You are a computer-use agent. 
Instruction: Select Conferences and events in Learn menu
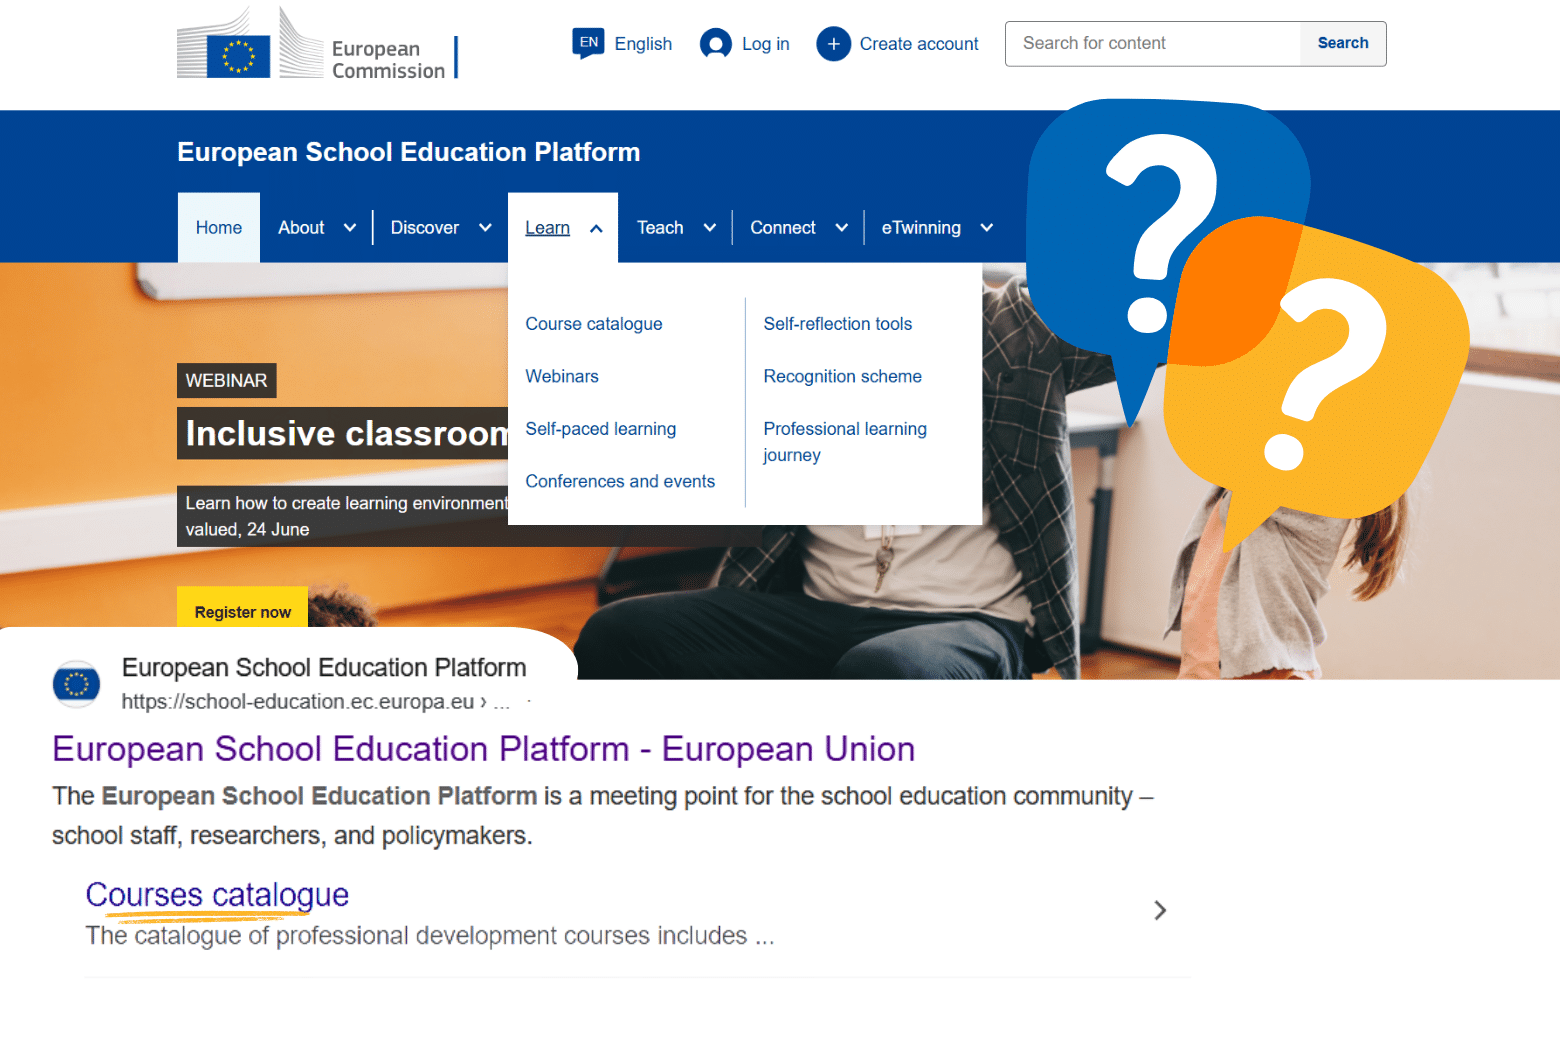[620, 481]
